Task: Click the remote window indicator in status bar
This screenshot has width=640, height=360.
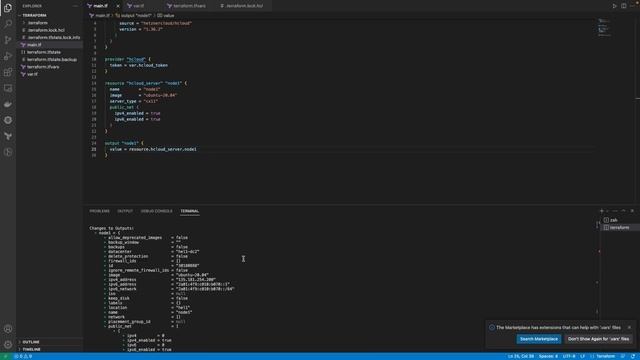Action: point(5,356)
